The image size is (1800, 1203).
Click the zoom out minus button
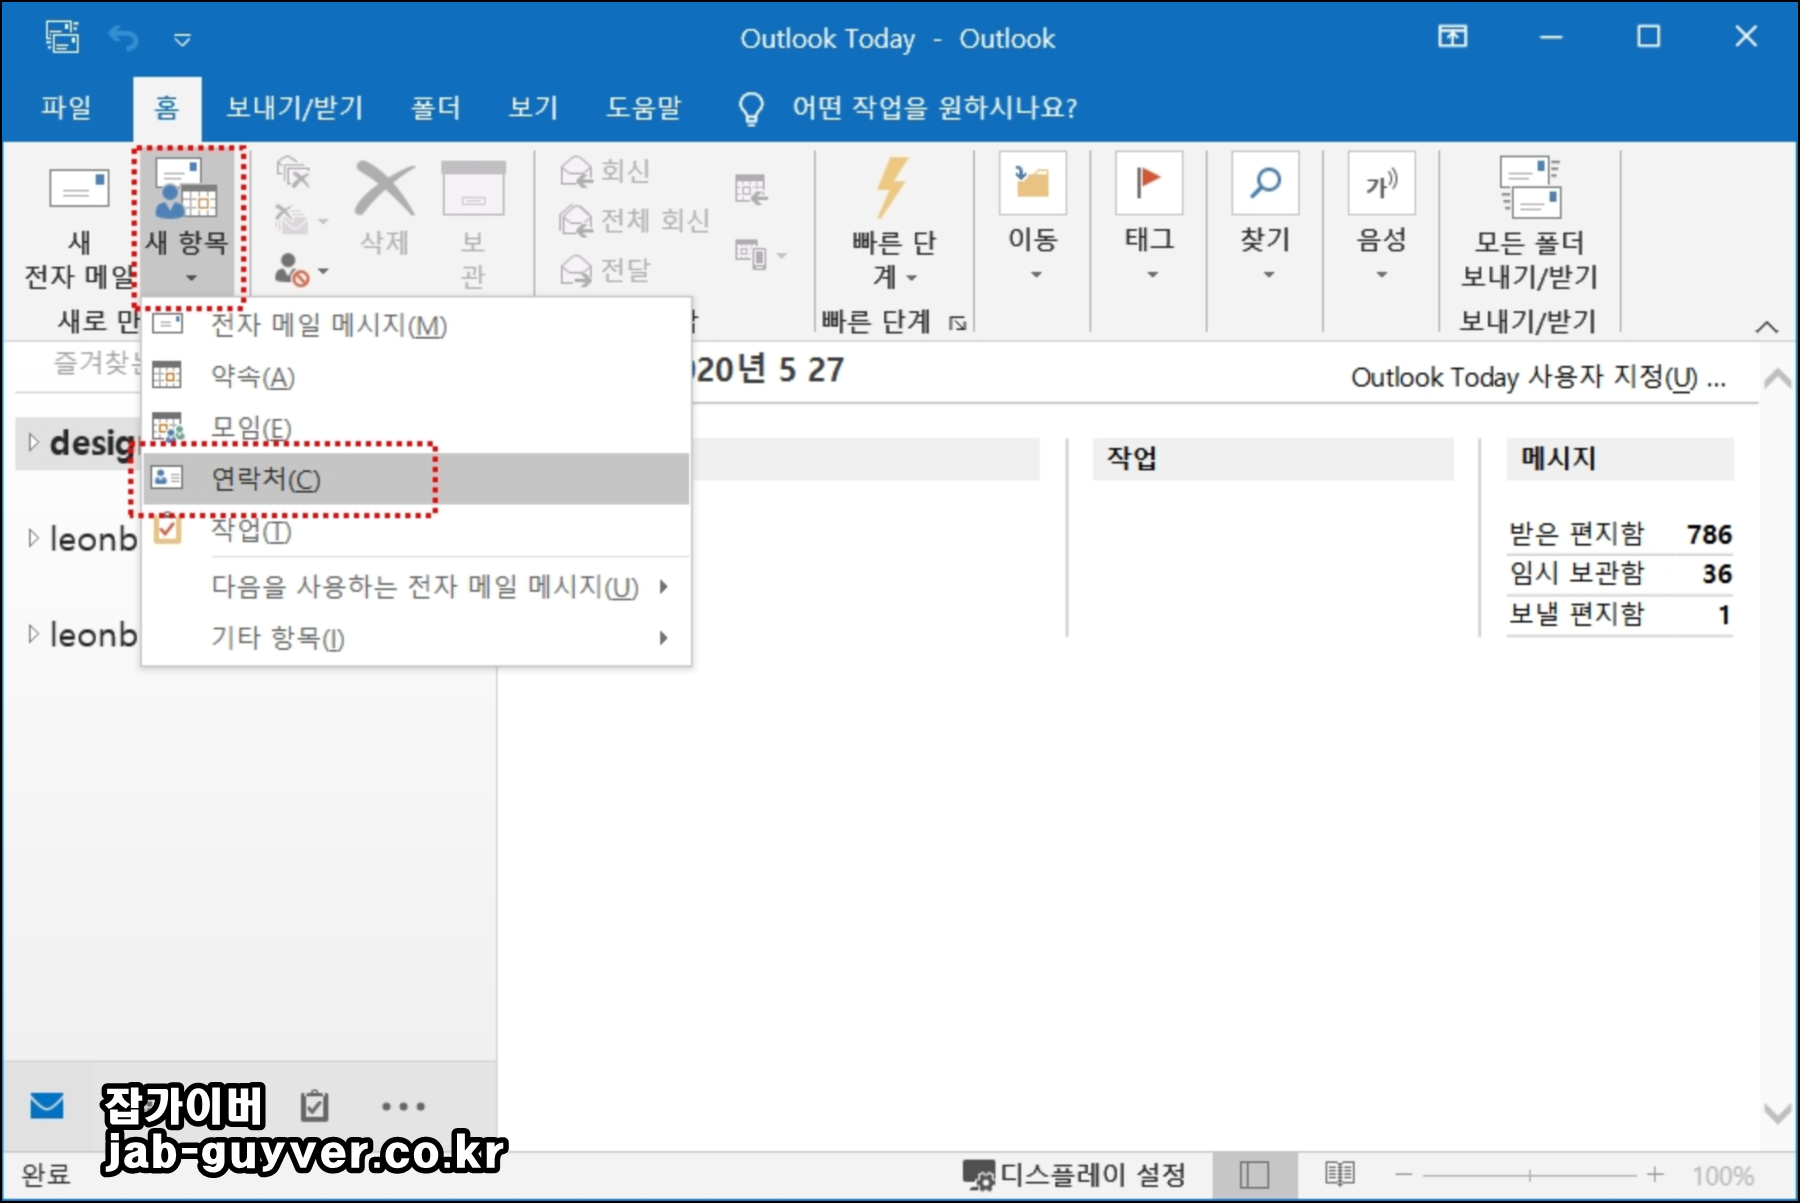(x=1404, y=1175)
